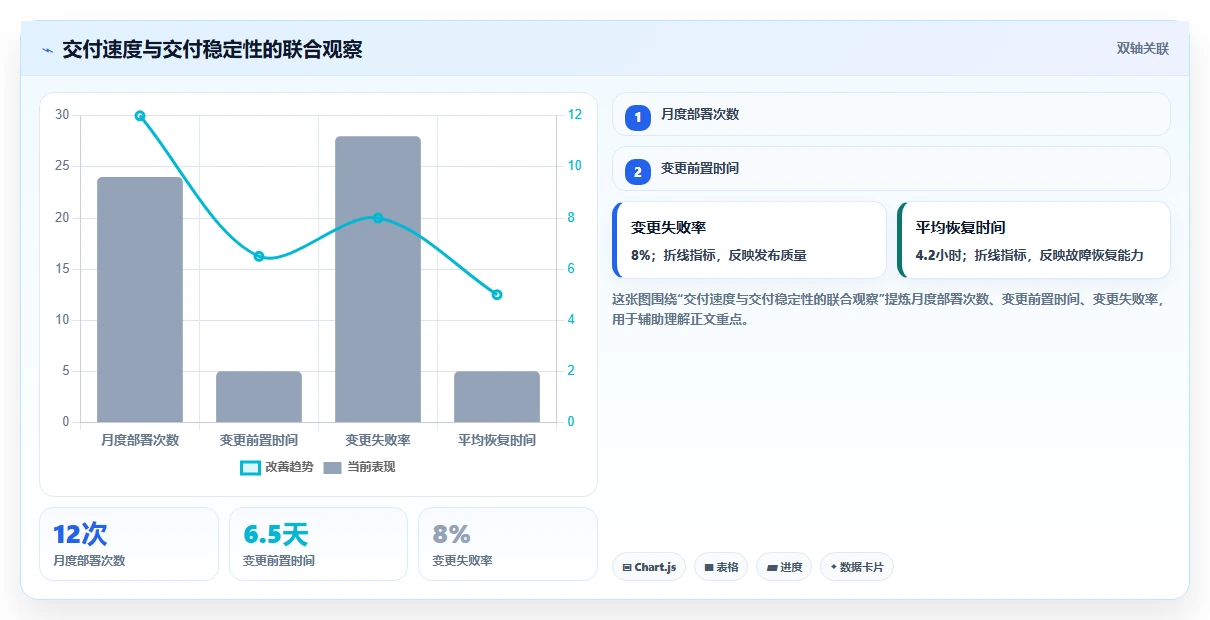Click the 4.2小时 text in recovery card
1210x620 pixels.
(x=939, y=255)
